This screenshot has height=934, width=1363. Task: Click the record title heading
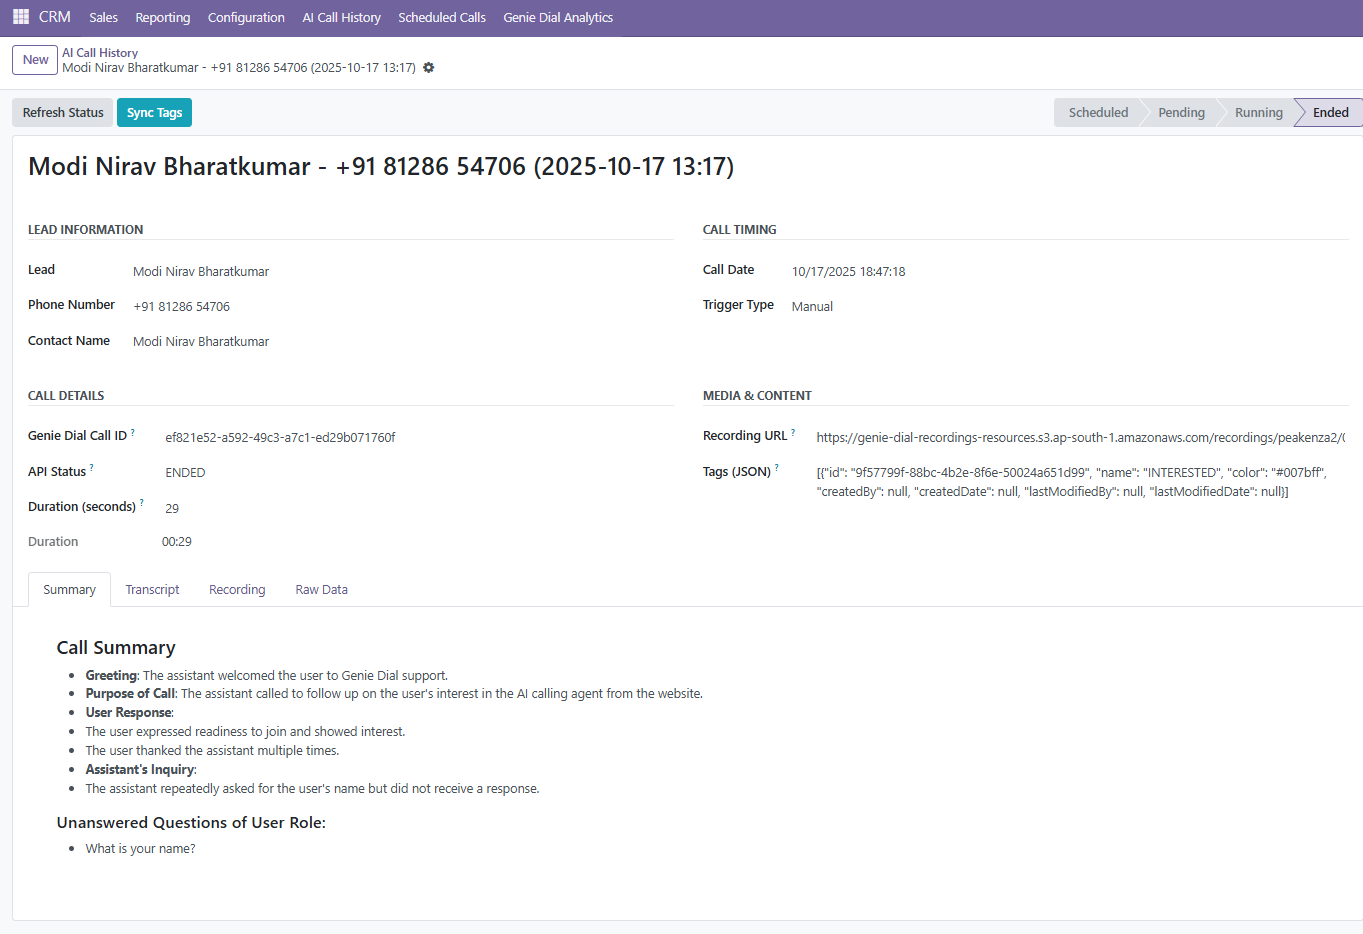click(381, 166)
